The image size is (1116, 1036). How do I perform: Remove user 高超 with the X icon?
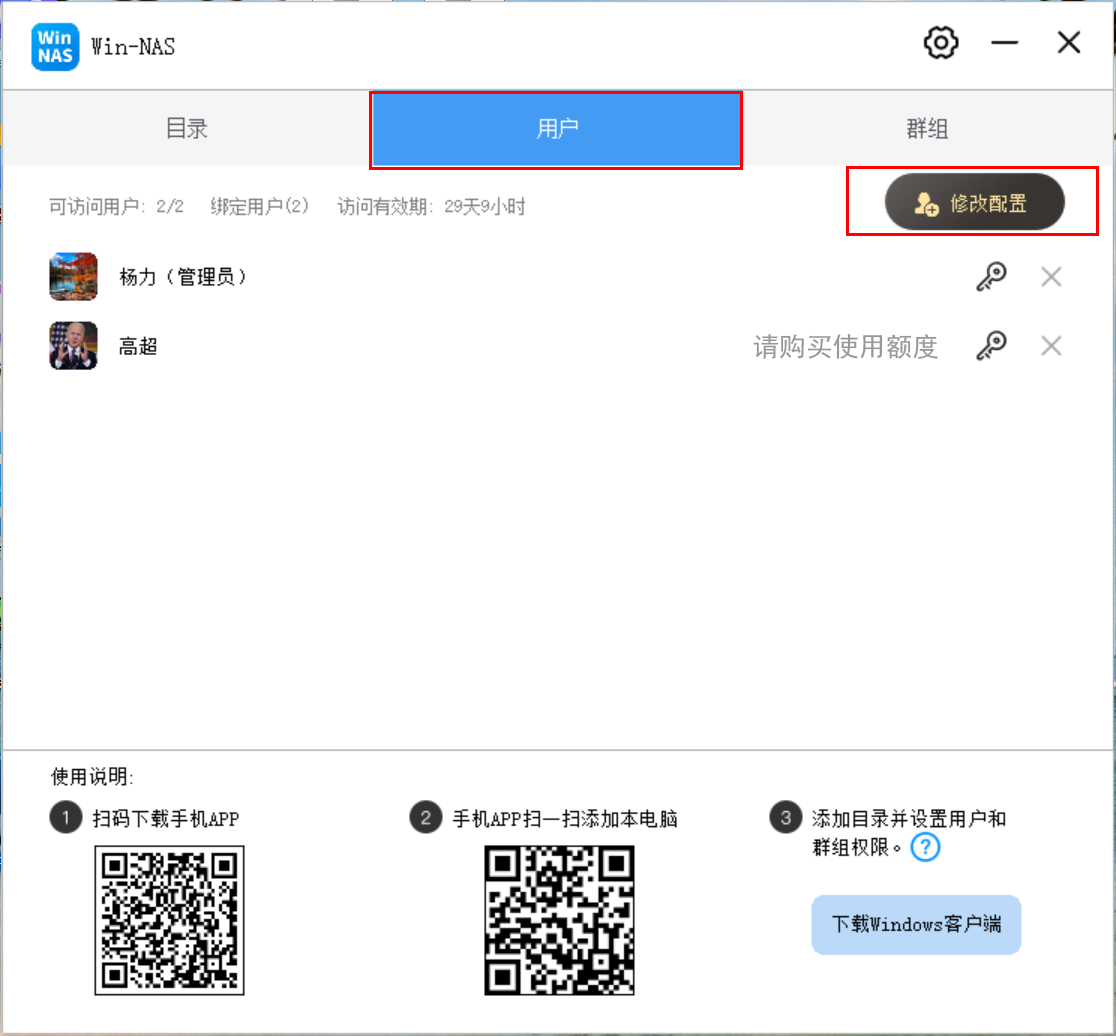(x=1051, y=346)
